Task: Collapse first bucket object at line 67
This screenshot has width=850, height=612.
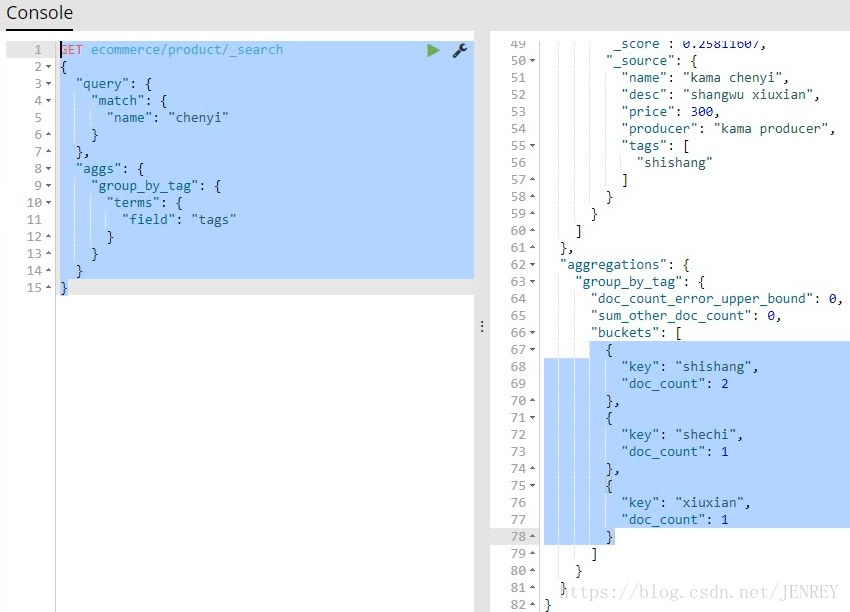Action: (532, 350)
